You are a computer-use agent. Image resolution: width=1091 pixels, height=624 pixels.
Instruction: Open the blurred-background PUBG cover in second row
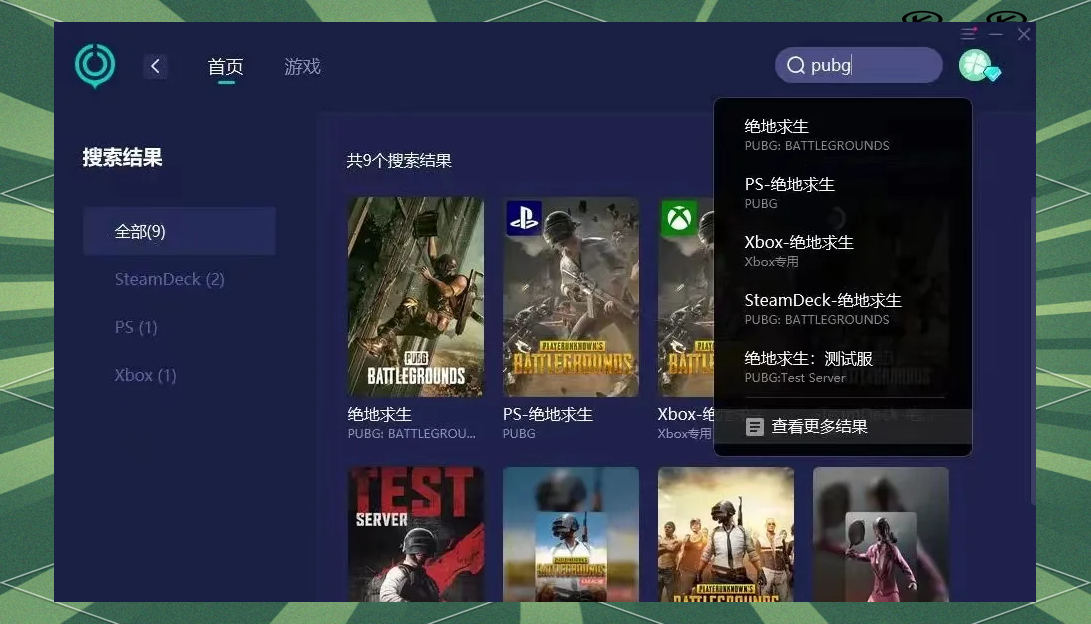click(x=571, y=534)
